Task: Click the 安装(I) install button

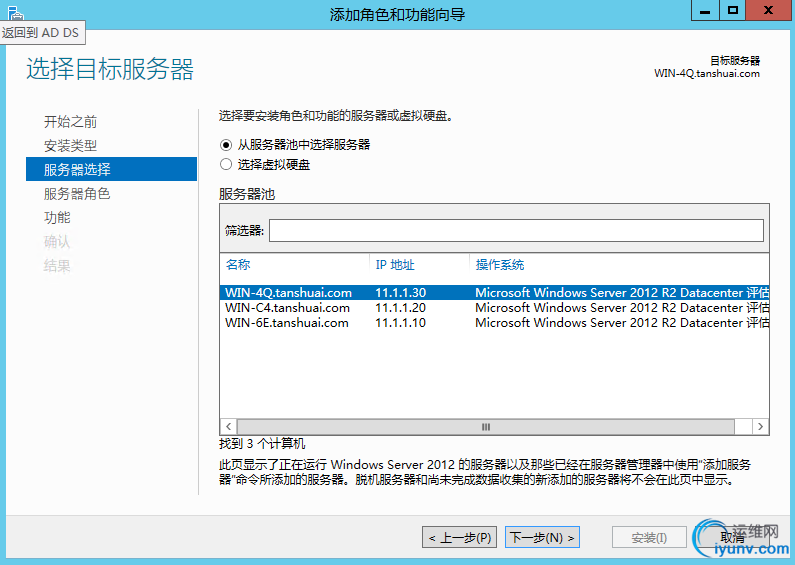Action: pos(649,537)
